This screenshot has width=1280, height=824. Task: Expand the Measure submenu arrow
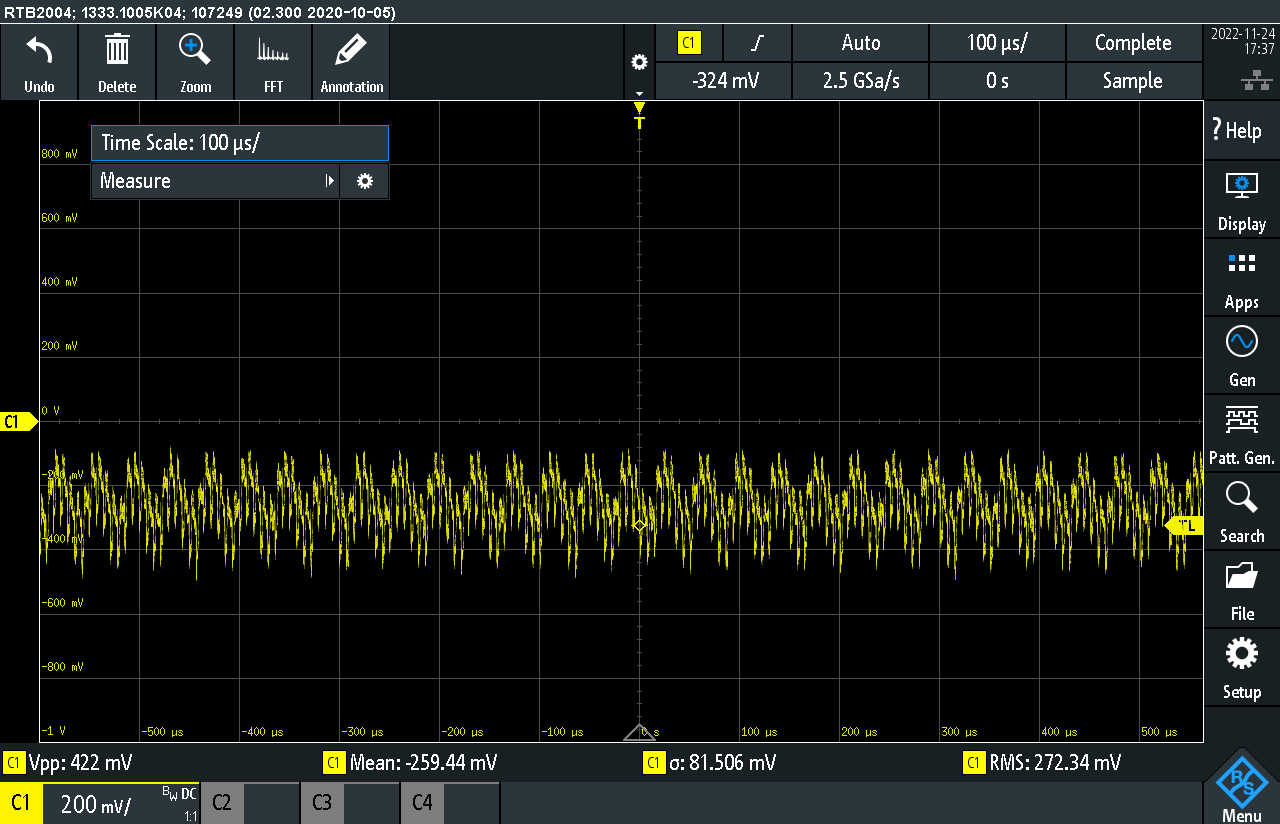click(329, 181)
